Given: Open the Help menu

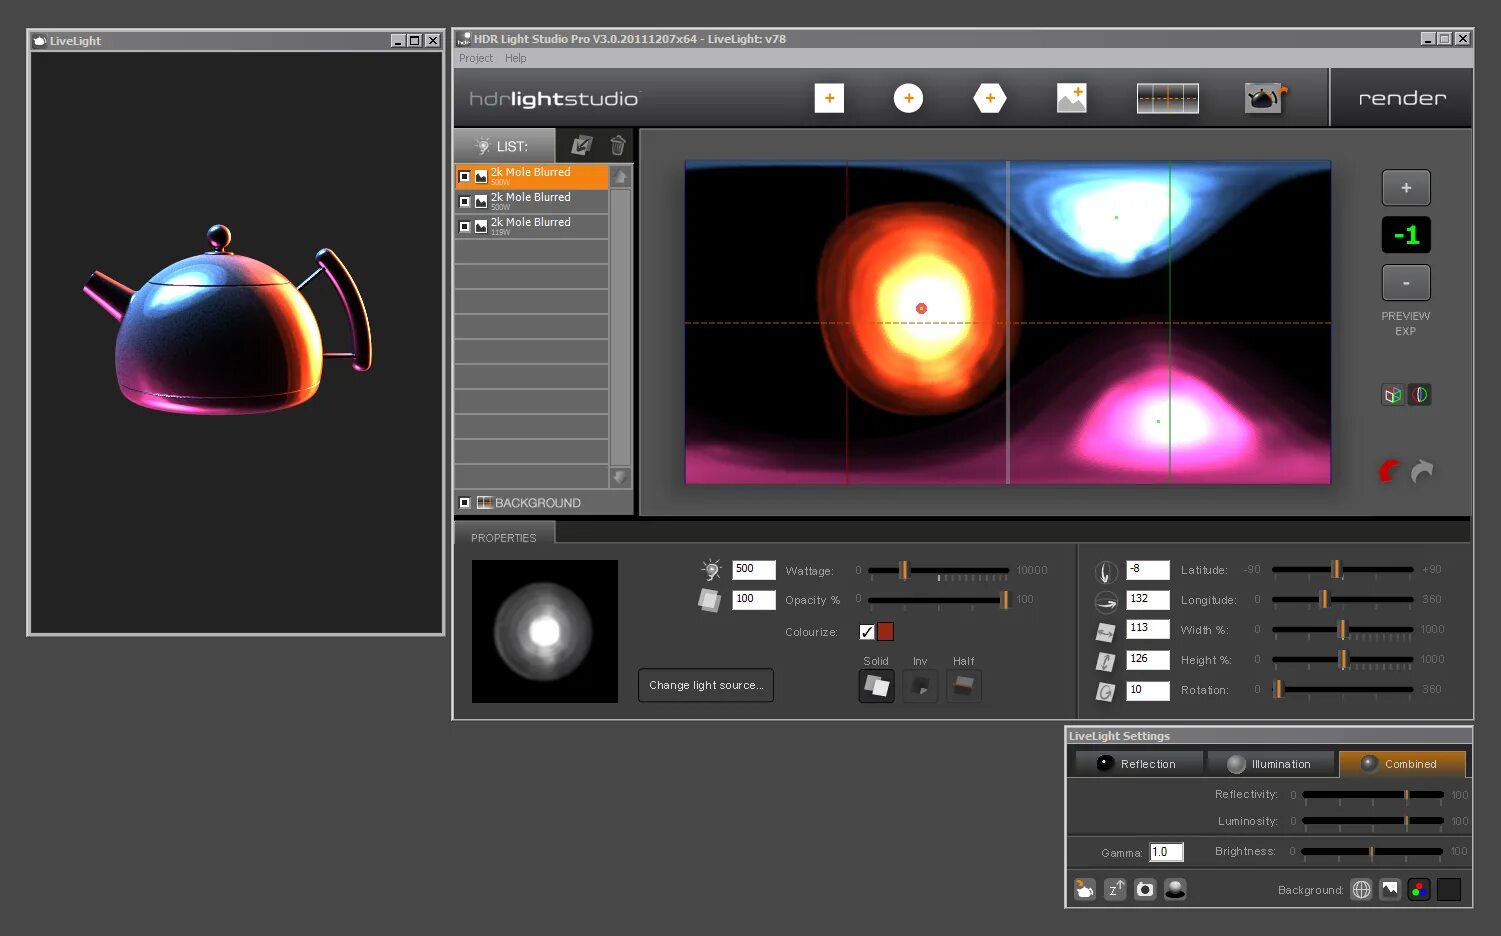Looking at the screenshot, I should (x=515, y=58).
